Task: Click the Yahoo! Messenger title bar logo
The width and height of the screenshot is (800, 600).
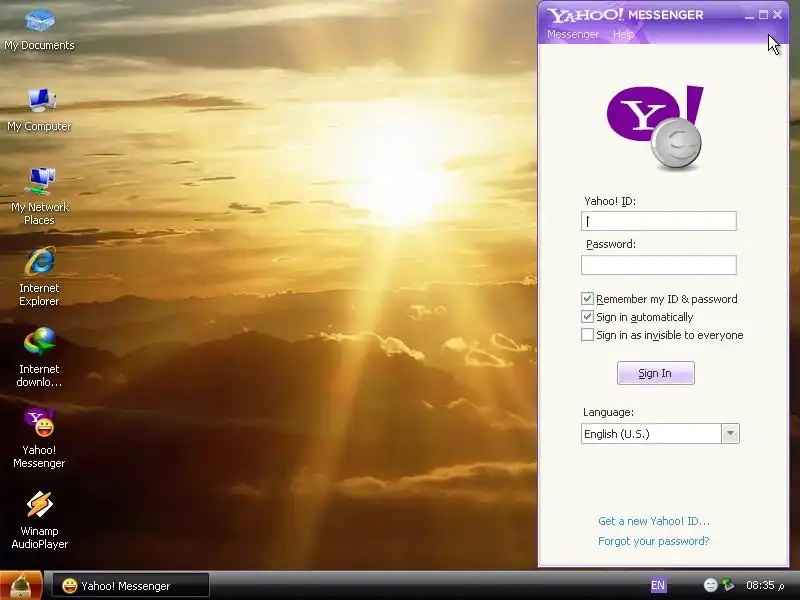Action: coord(626,15)
